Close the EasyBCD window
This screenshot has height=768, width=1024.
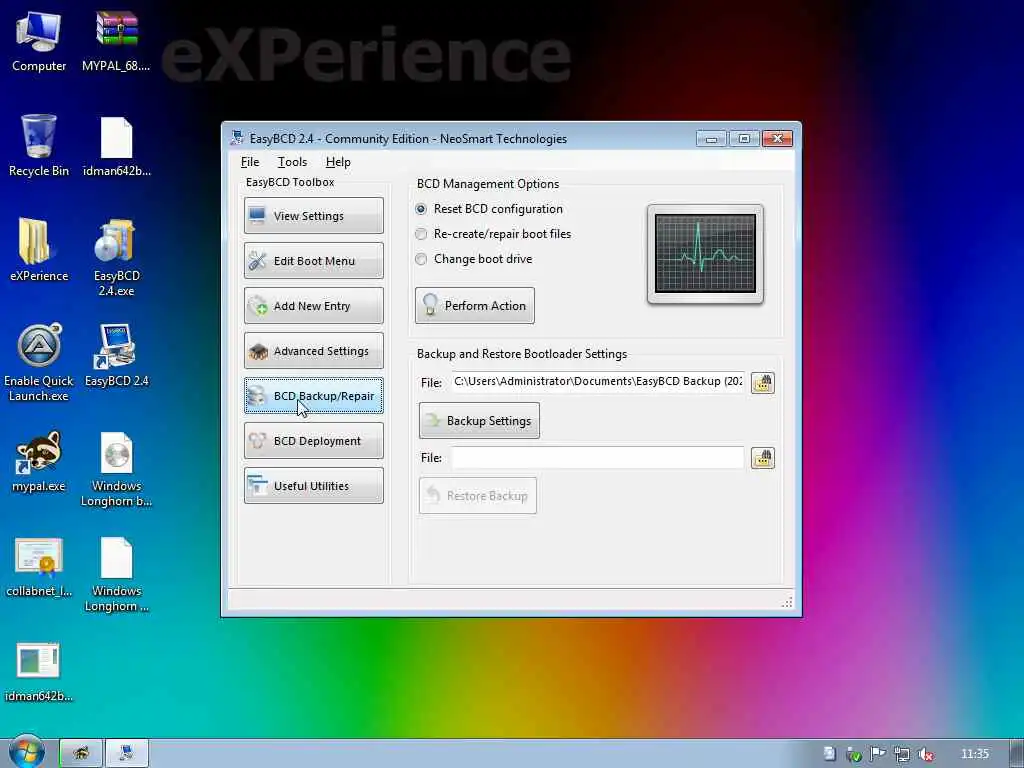777,138
